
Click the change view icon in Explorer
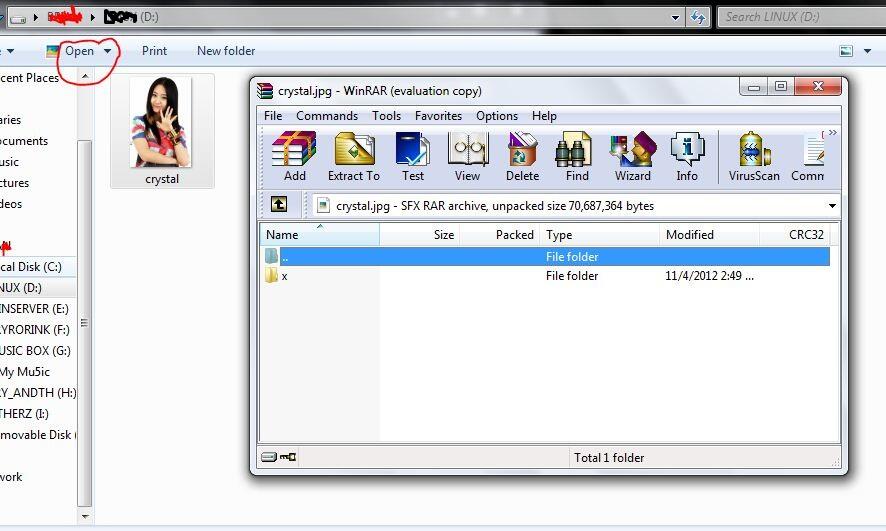(x=846, y=51)
